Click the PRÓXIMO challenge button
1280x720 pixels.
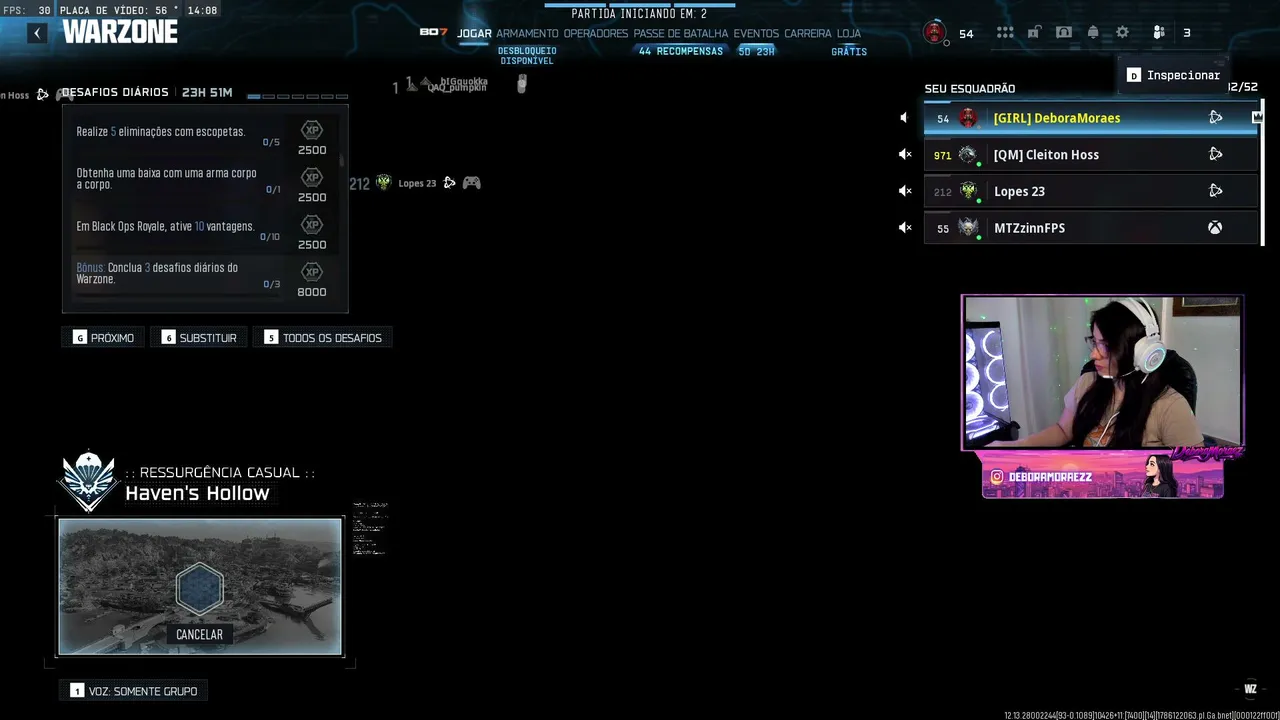104,338
